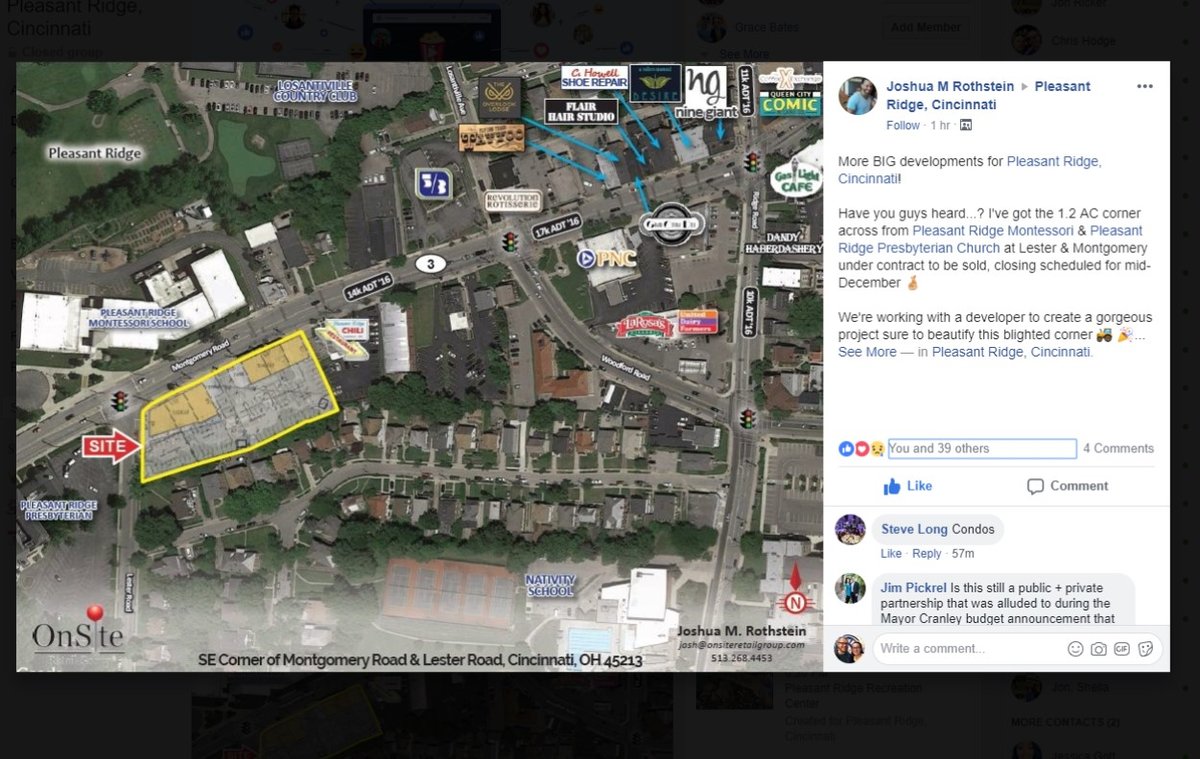Click the red Love reaction icon
The width and height of the screenshot is (1200, 759).
pyautogui.click(x=861, y=449)
